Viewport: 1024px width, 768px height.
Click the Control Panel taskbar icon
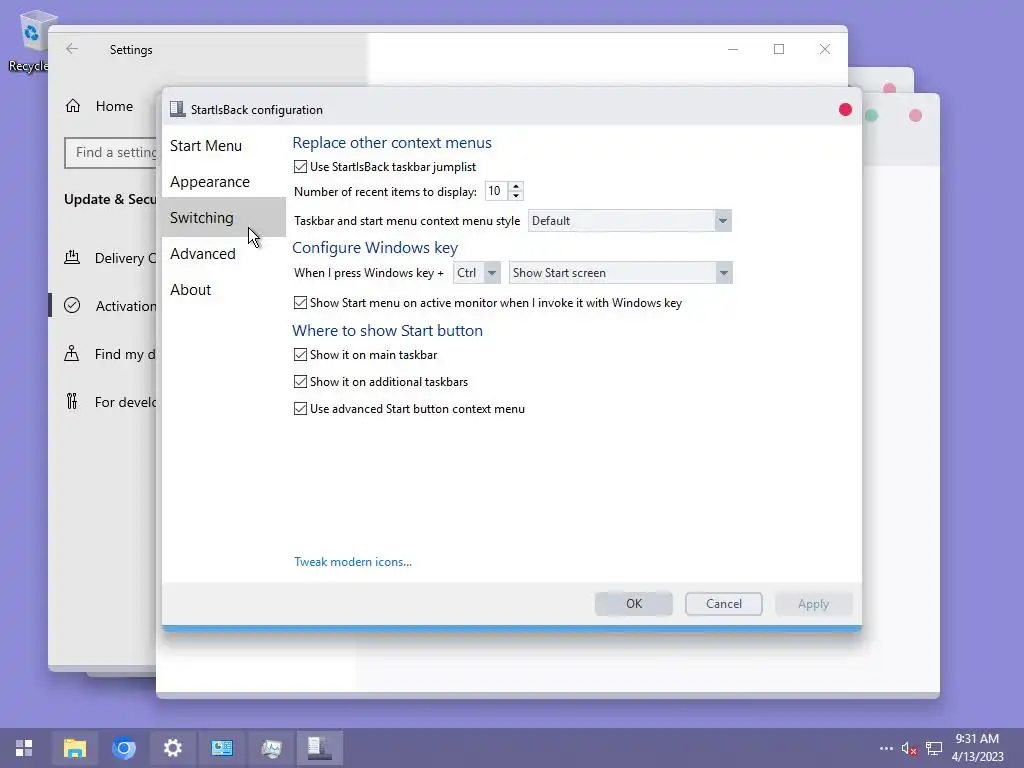tap(221, 748)
